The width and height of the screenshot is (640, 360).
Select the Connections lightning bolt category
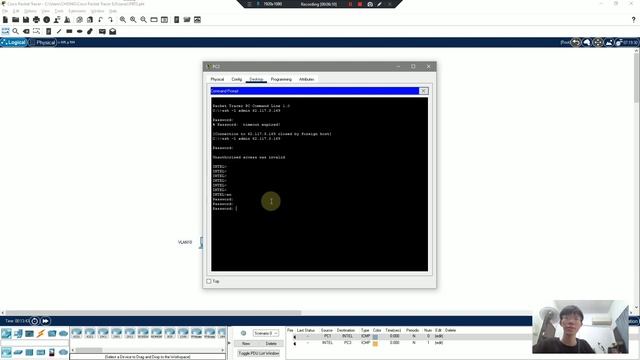tap(41, 333)
